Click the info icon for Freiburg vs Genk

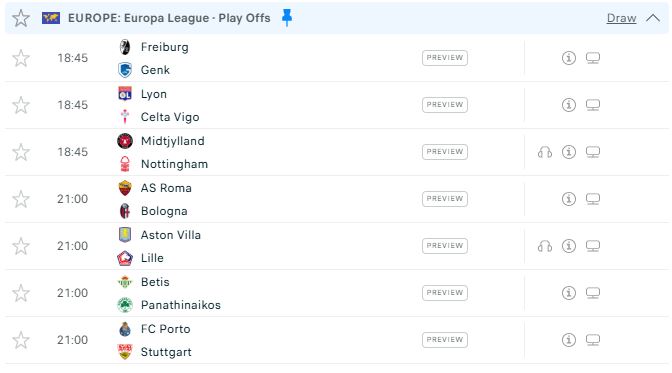pos(569,58)
